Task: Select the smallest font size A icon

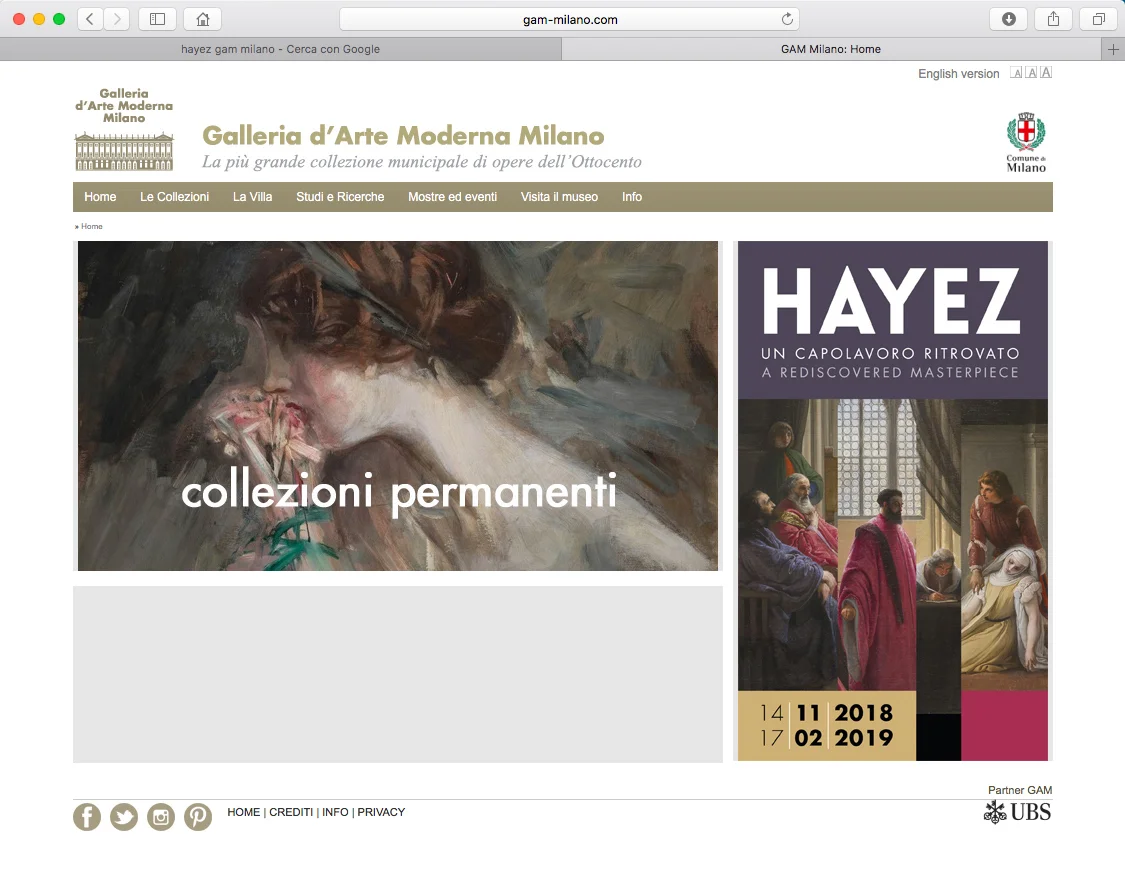Action: [x=1017, y=72]
